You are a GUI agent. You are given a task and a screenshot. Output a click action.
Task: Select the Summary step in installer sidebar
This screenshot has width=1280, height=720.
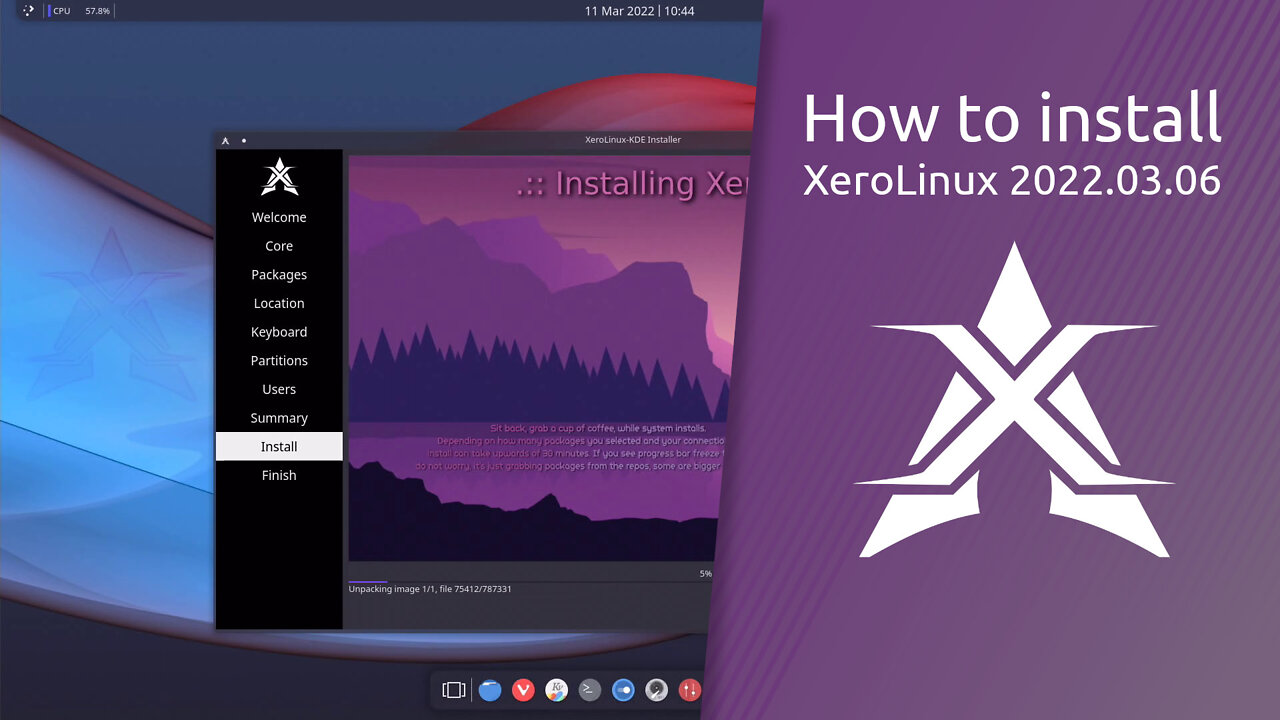coord(279,418)
